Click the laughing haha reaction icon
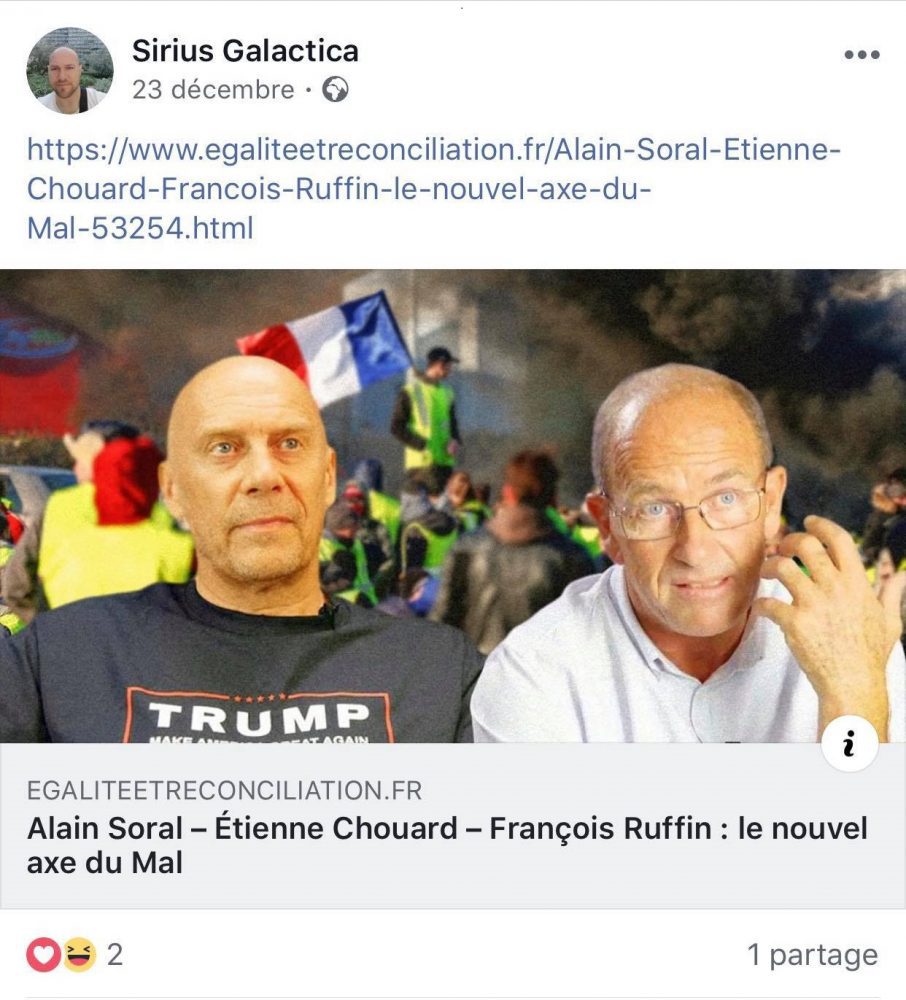Screen dimensions: 906x1000 [78, 955]
